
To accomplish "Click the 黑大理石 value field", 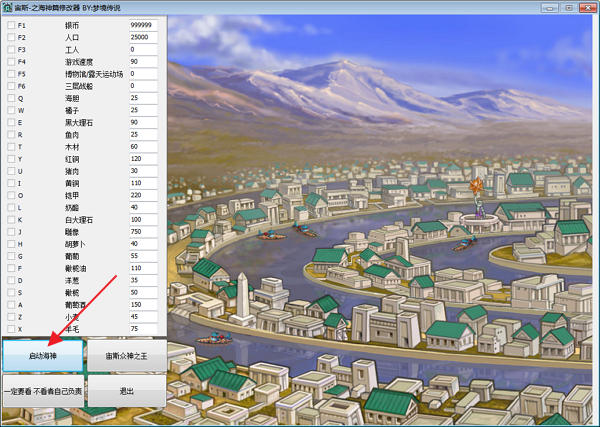I will pyautogui.click(x=143, y=122).
